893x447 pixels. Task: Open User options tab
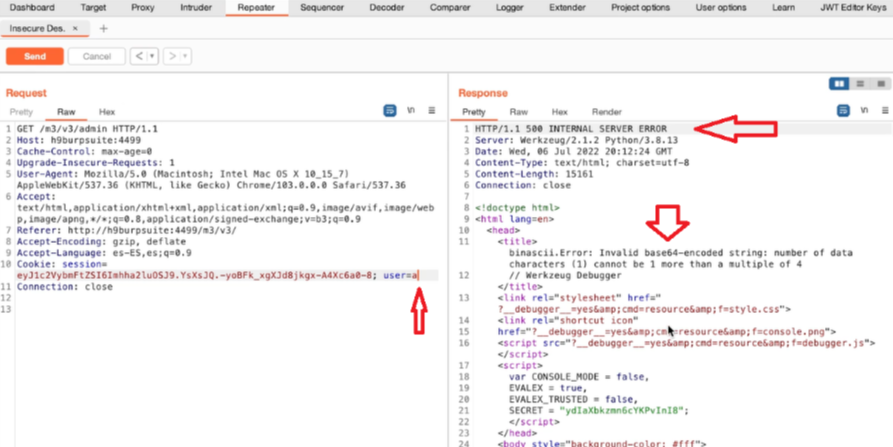click(x=720, y=7)
